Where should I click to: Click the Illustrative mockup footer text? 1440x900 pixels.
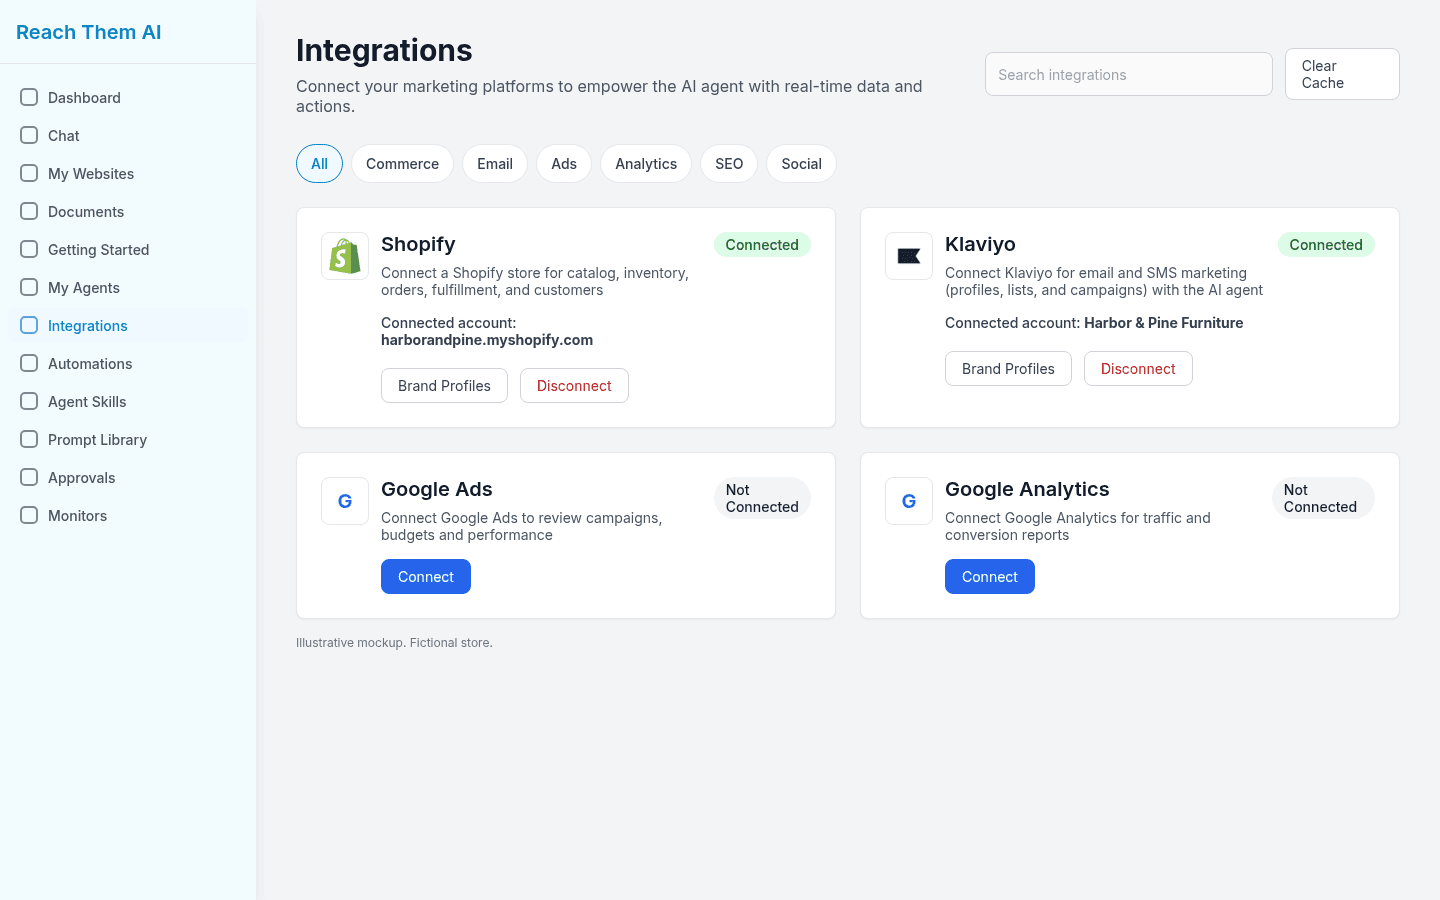click(x=394, y=643)
